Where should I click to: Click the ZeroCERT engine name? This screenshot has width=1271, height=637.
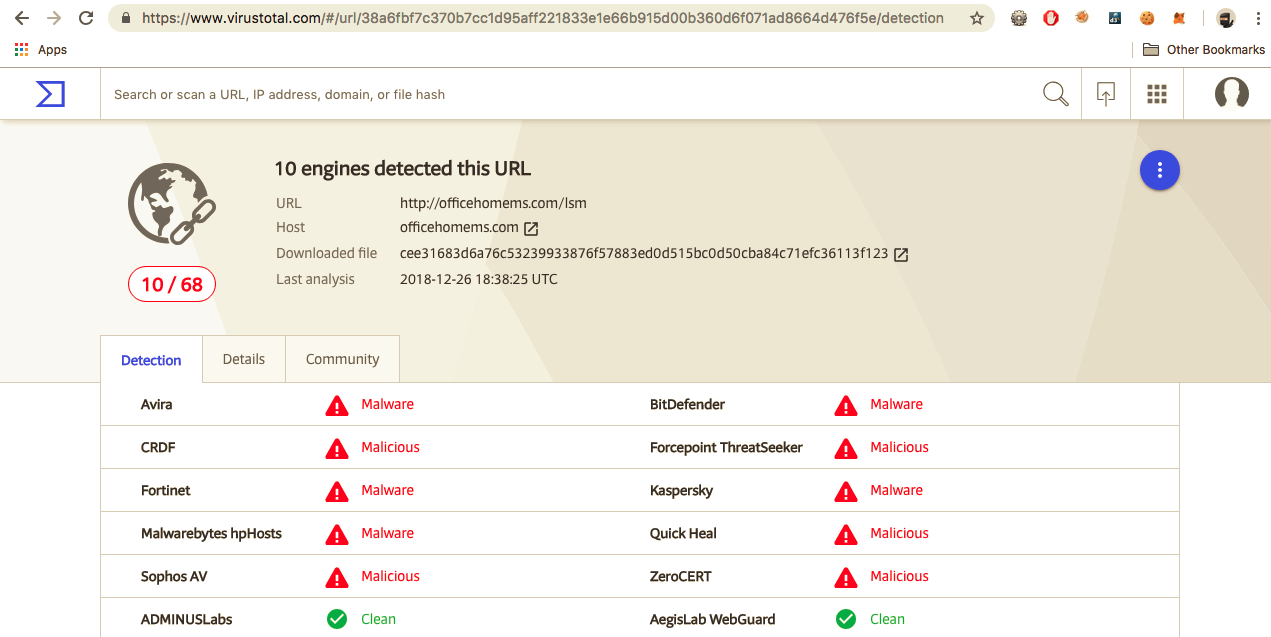click(x=681, y=577)
